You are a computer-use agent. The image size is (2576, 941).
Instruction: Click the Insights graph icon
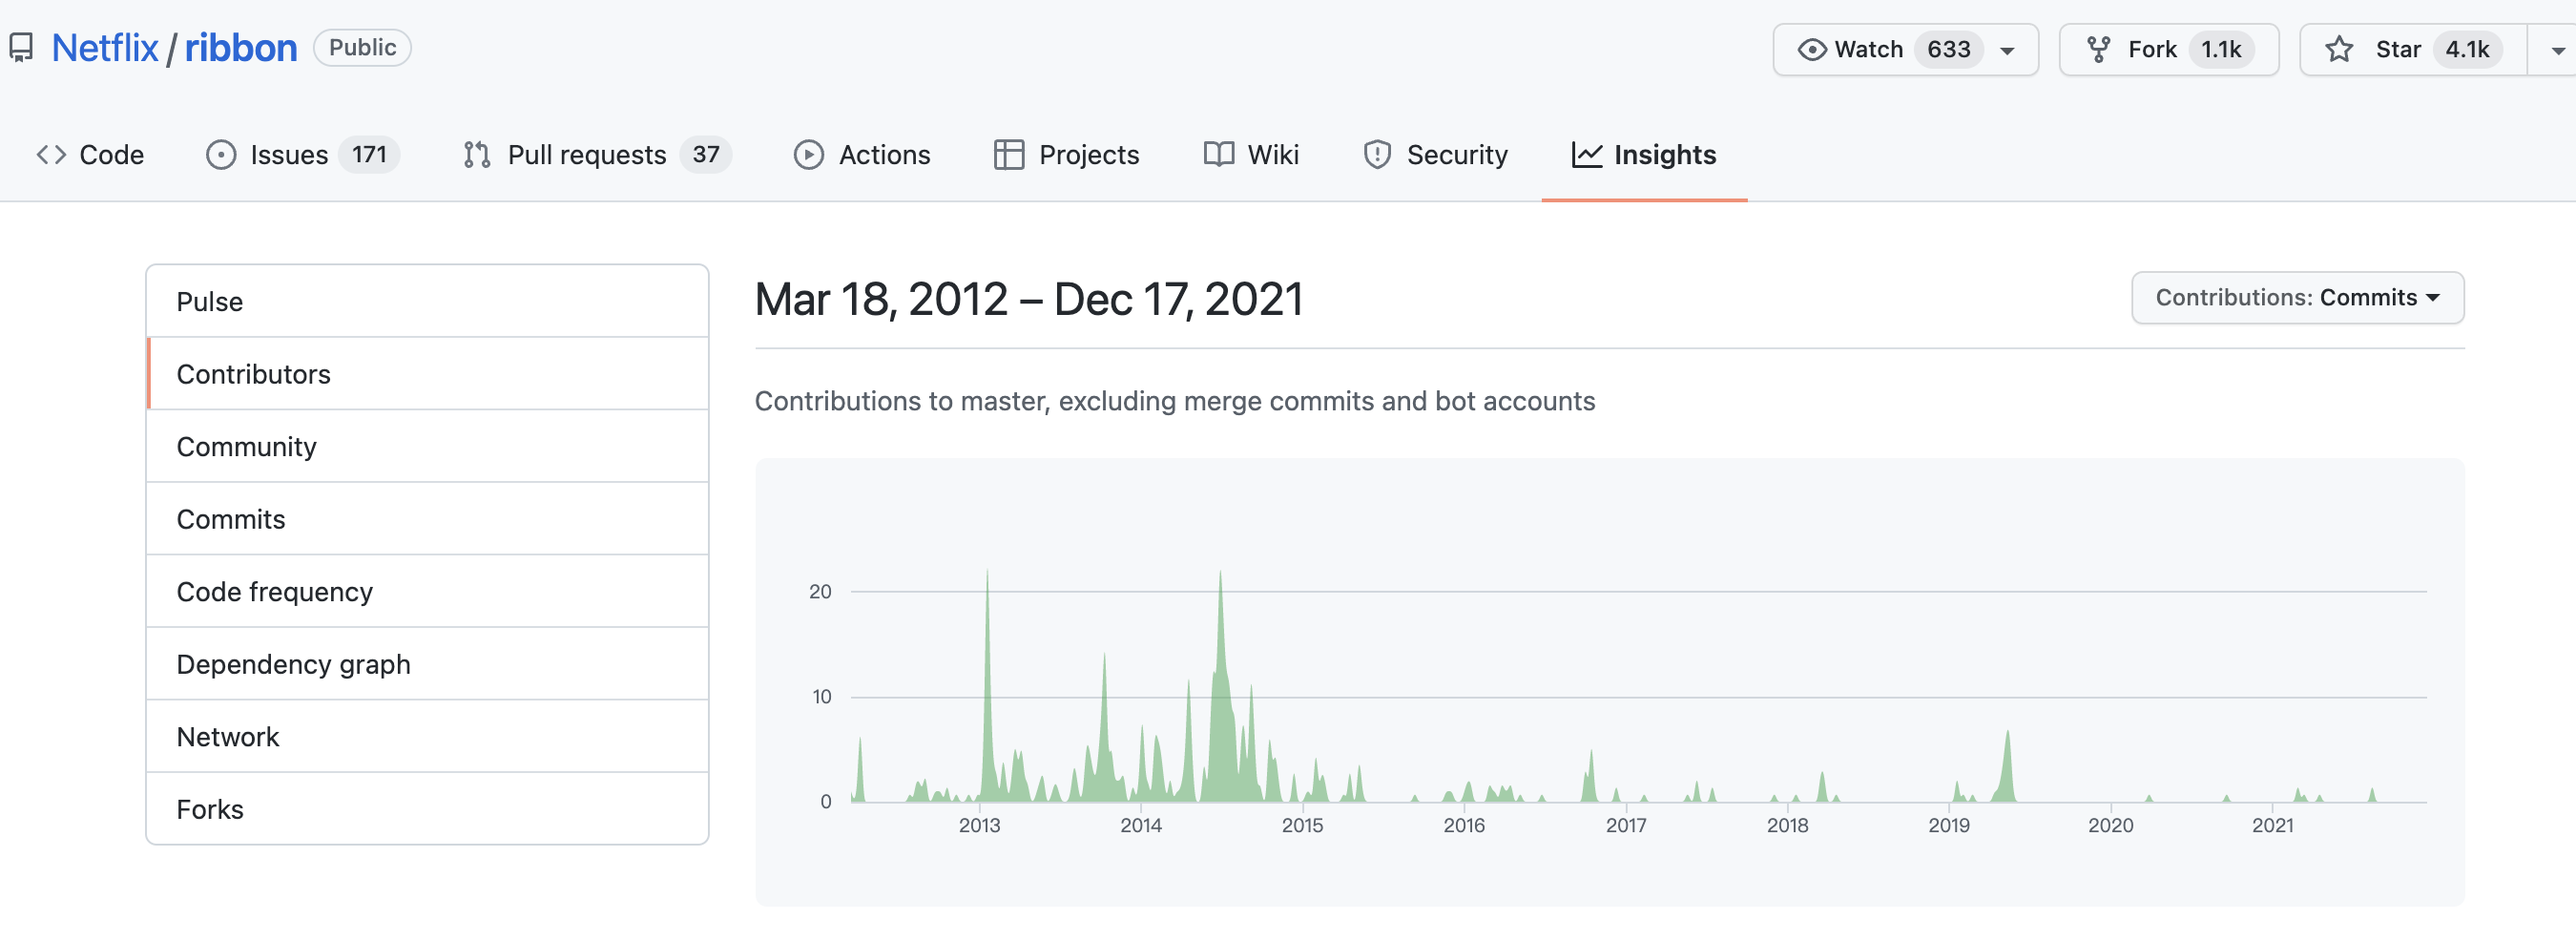point(1587,154)
